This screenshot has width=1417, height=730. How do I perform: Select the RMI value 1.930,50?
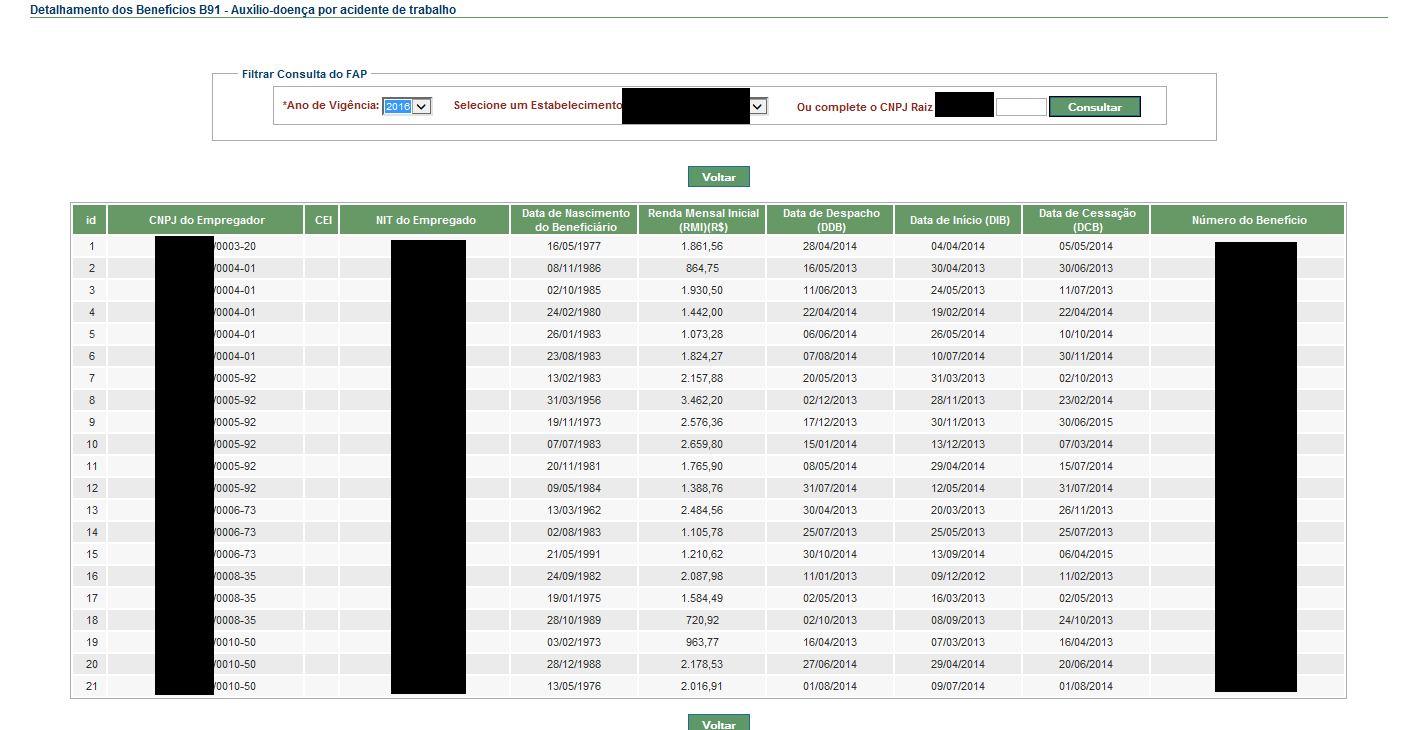point(702,290)
